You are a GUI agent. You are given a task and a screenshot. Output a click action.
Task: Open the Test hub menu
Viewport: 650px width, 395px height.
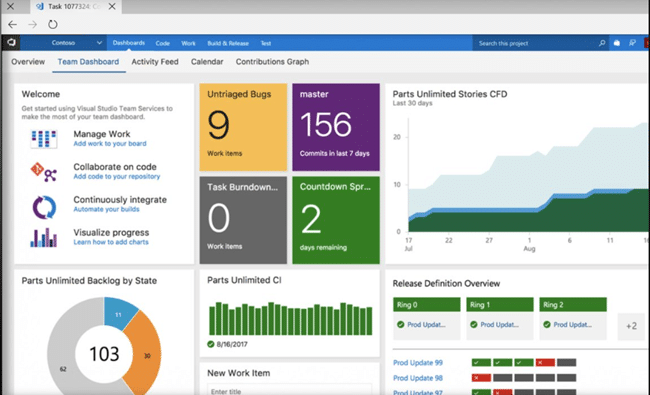click(x=266, y=43)
